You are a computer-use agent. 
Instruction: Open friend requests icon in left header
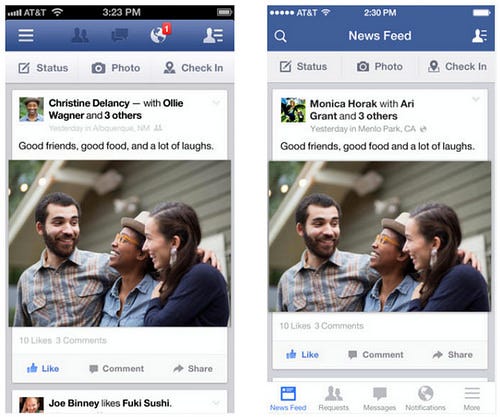click(80, 35)
